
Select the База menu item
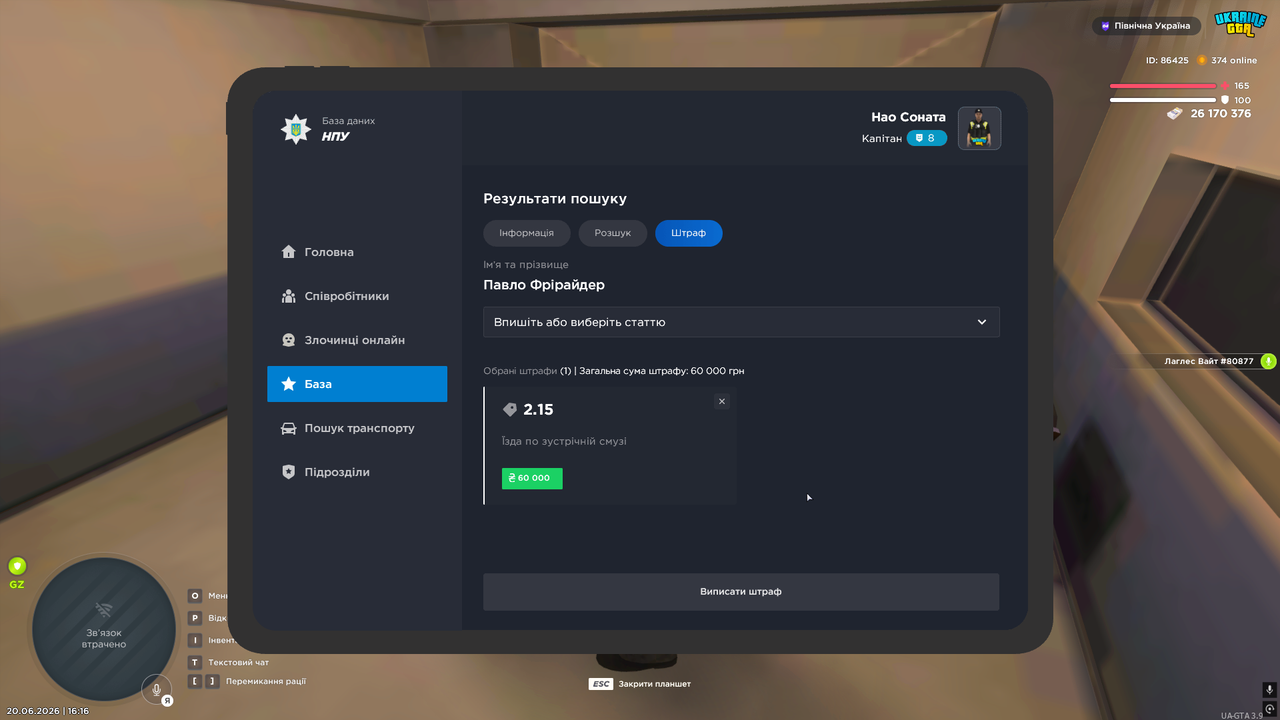[x=357, y=384]
